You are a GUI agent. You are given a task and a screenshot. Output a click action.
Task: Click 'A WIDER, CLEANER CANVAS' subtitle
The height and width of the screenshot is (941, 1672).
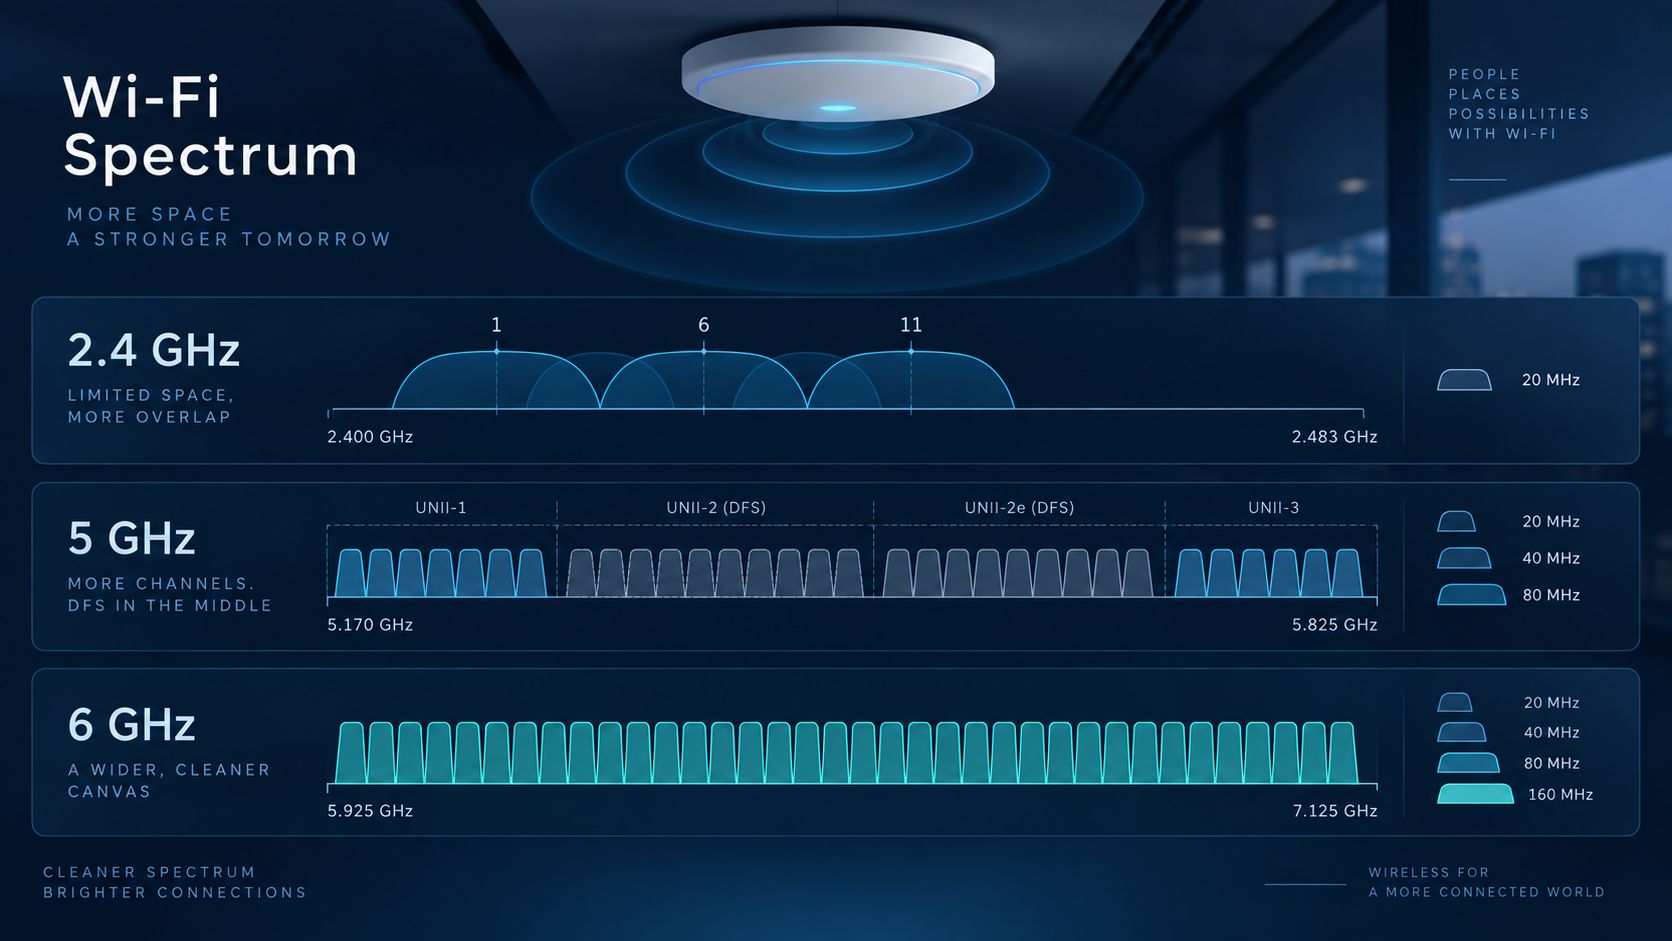pos(169,780)
